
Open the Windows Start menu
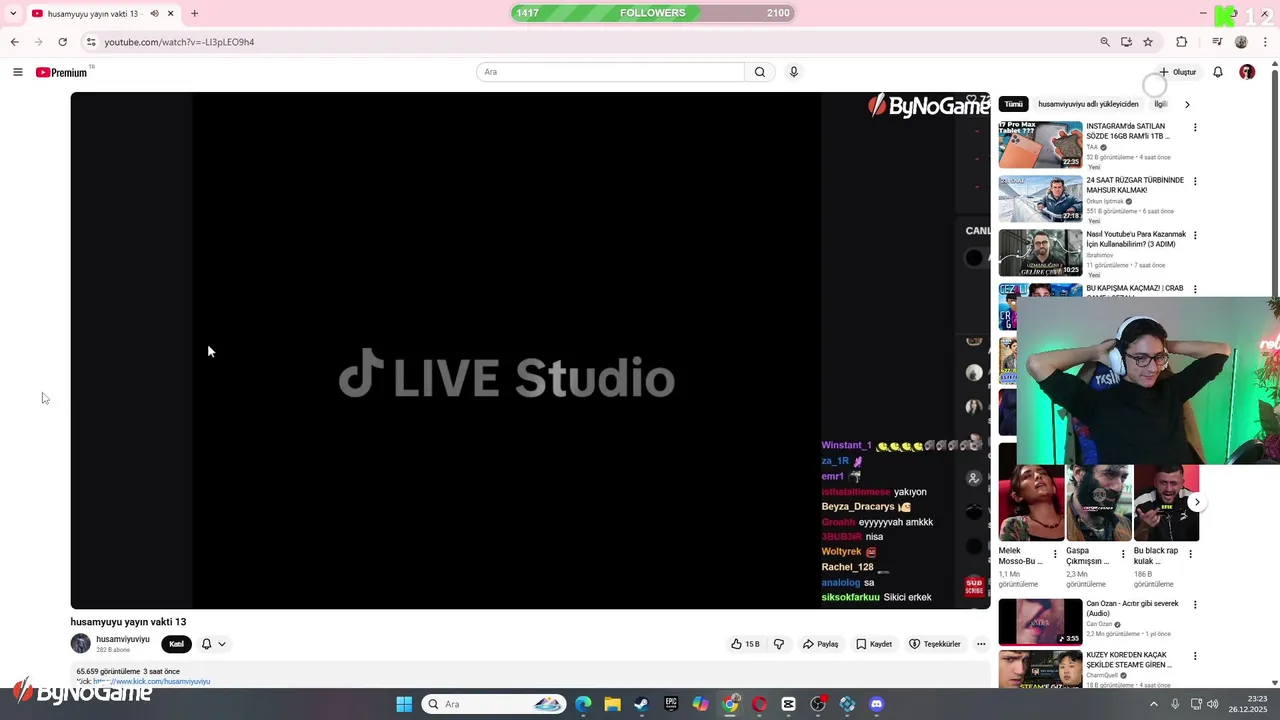(404, 704)
